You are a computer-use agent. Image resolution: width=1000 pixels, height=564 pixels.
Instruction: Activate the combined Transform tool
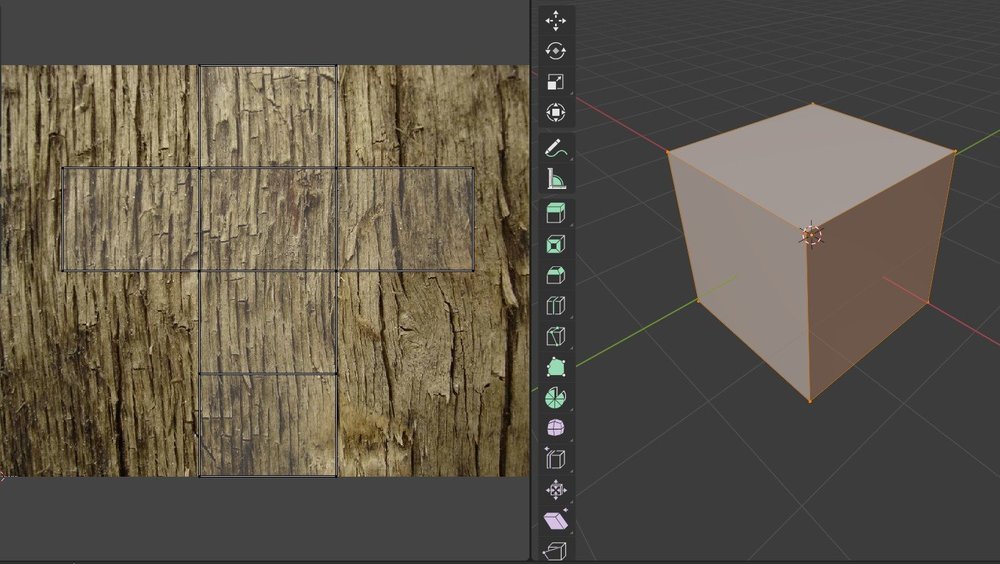click(x=556, y=113)
